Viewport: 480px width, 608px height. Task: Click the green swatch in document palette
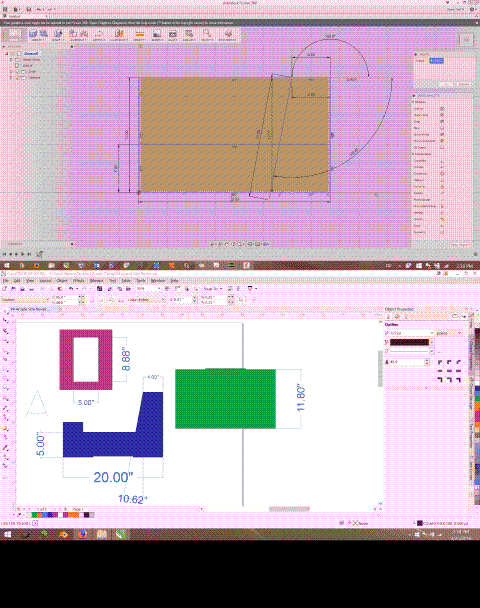34,515
